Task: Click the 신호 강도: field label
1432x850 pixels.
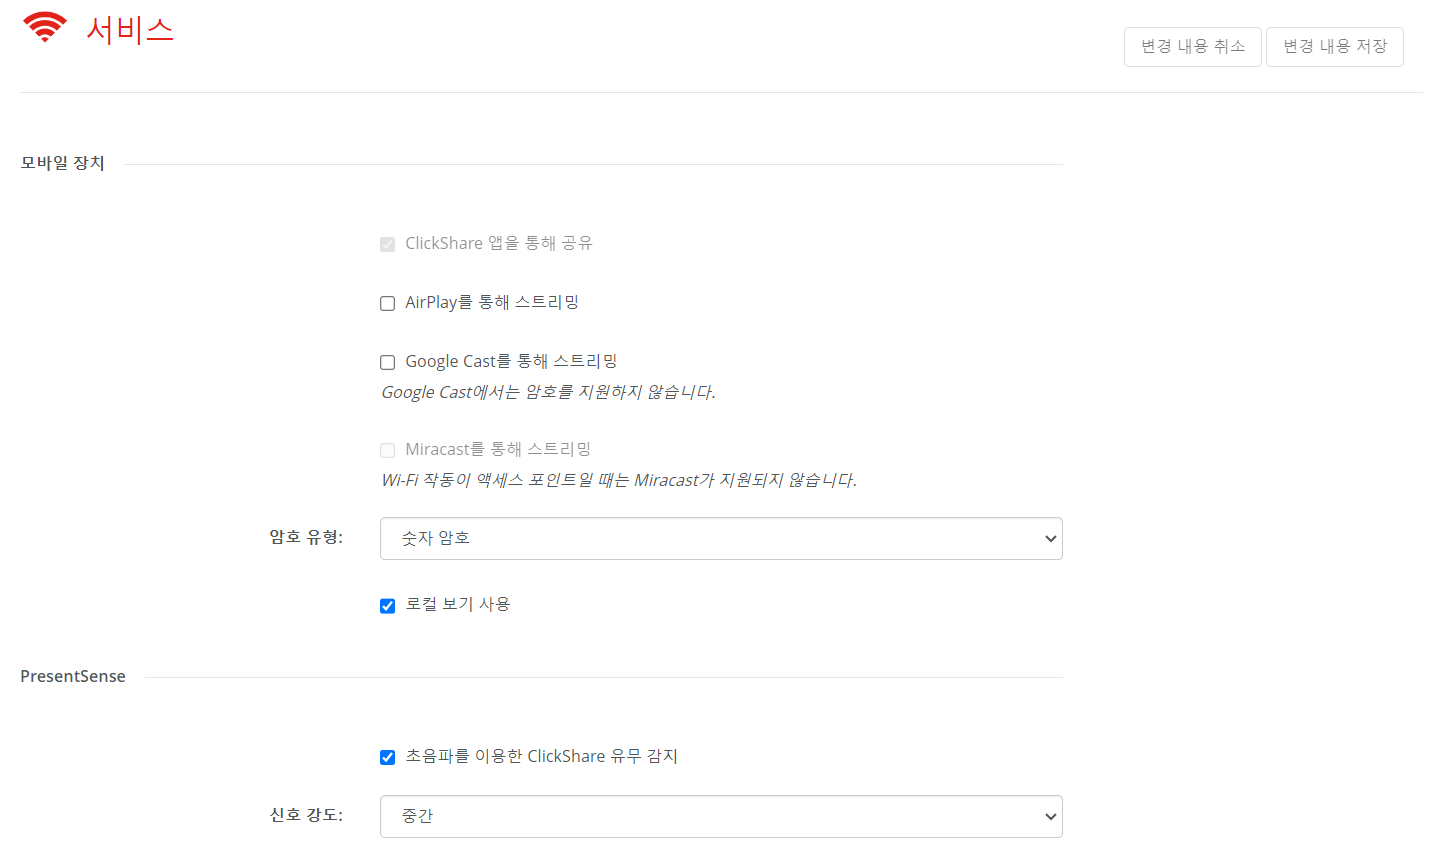Action: 306,815
